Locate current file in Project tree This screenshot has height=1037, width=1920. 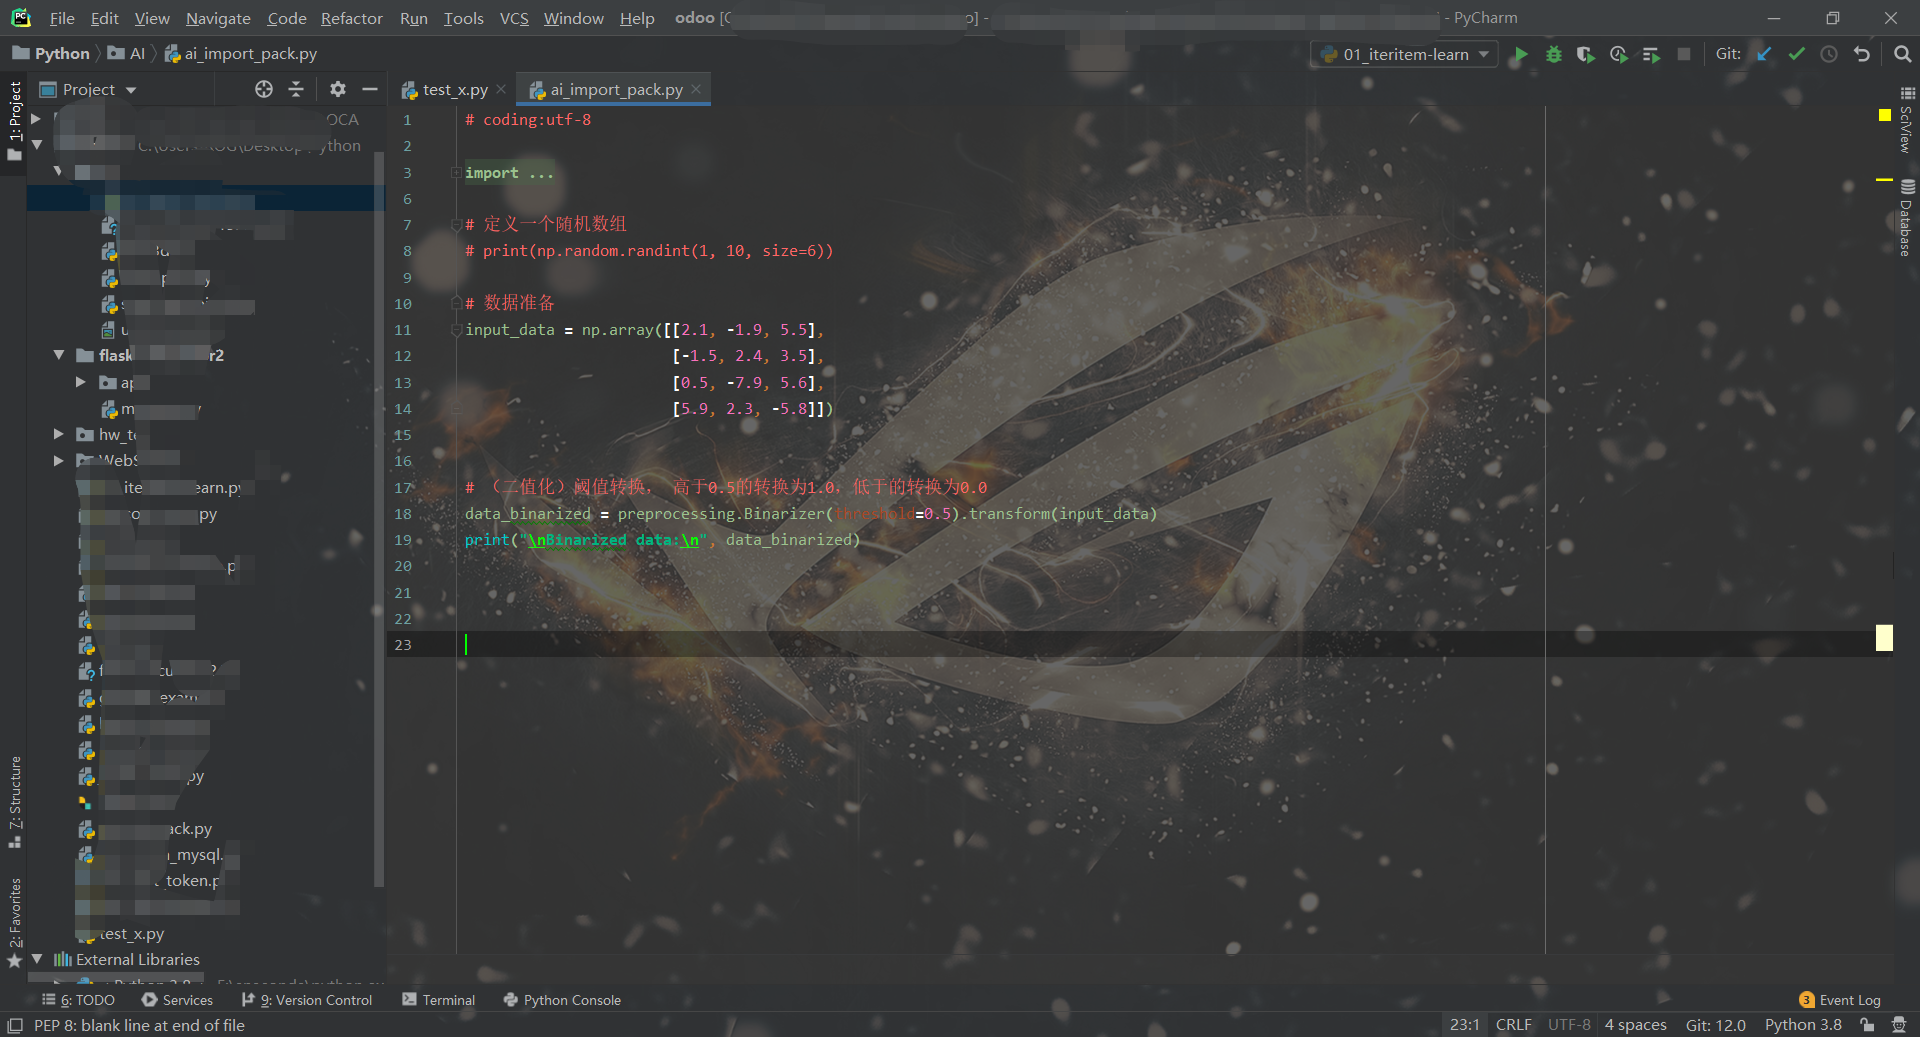point(264,89)
